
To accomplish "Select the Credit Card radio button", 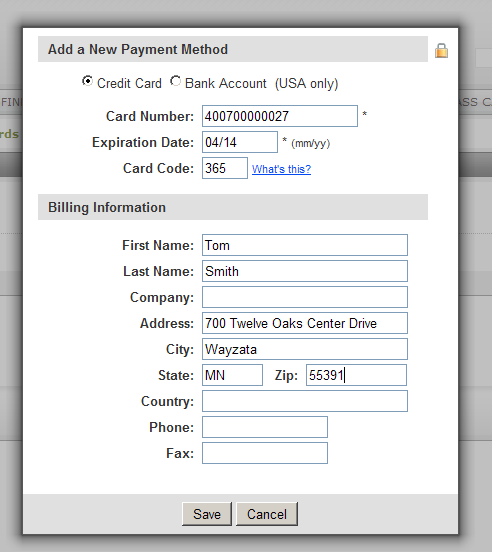I will pos(87,81).
